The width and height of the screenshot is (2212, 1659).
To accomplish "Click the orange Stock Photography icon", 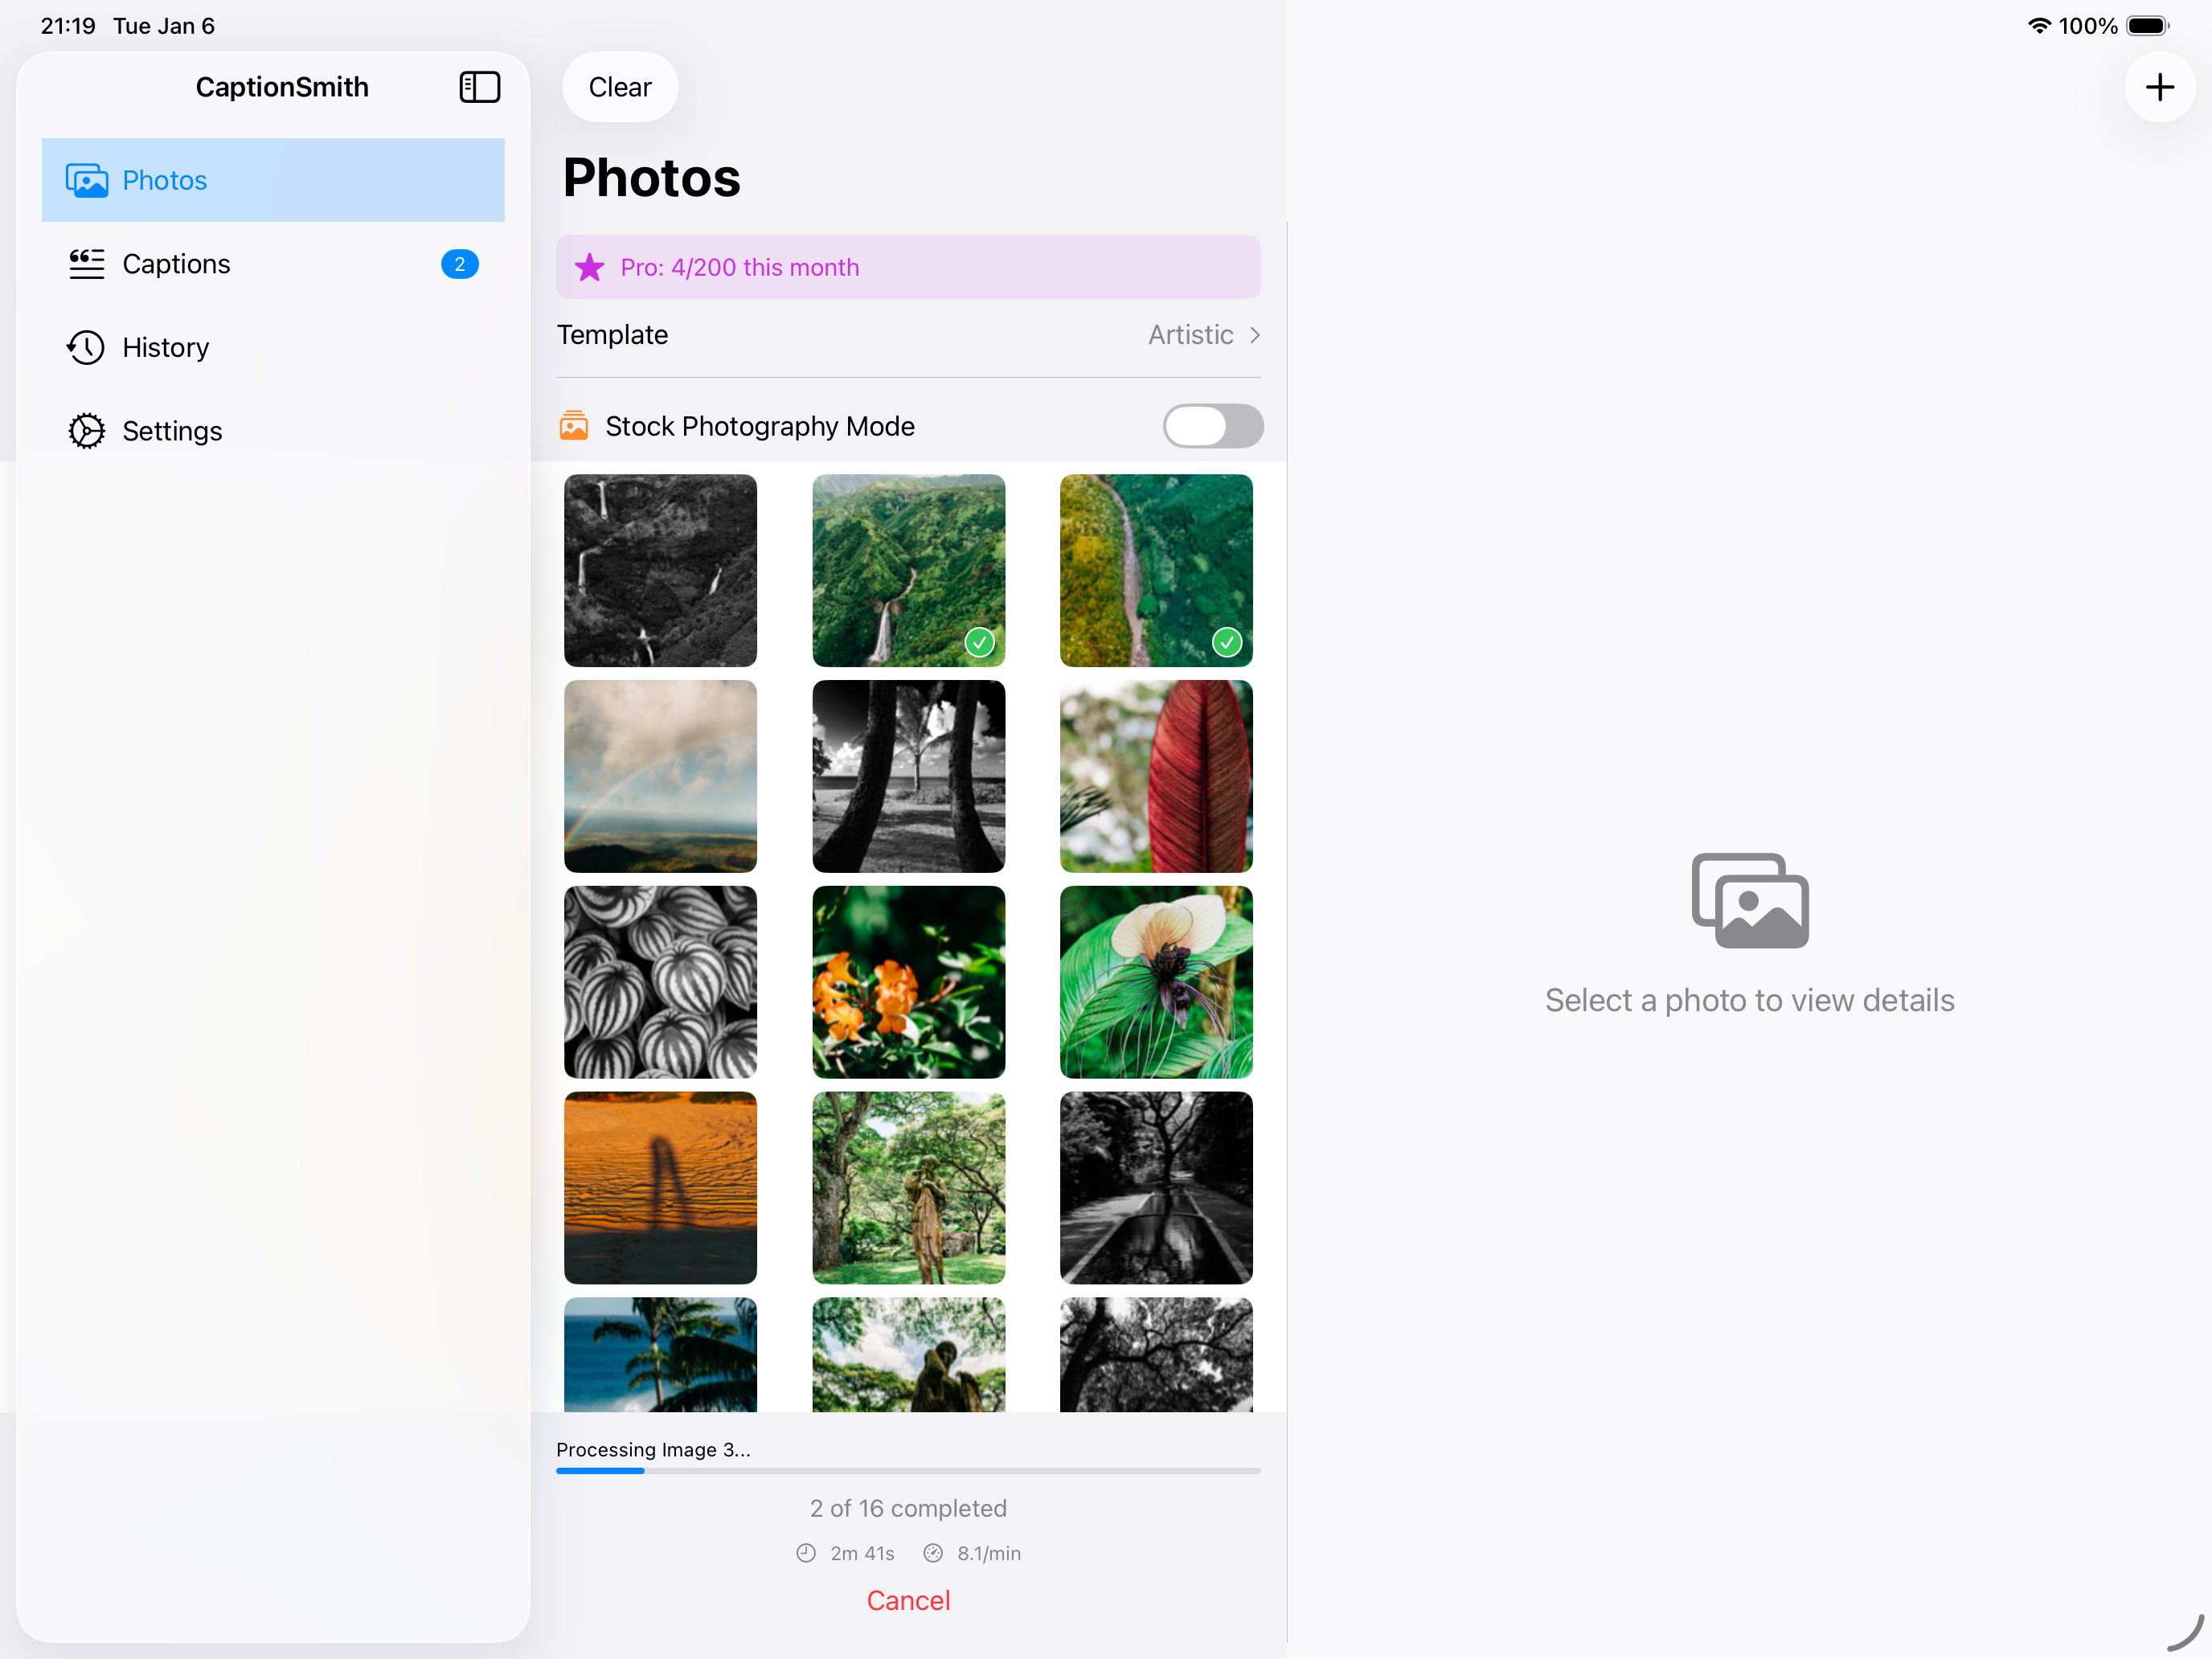I will pyautogui.click(x=574, y=426).
